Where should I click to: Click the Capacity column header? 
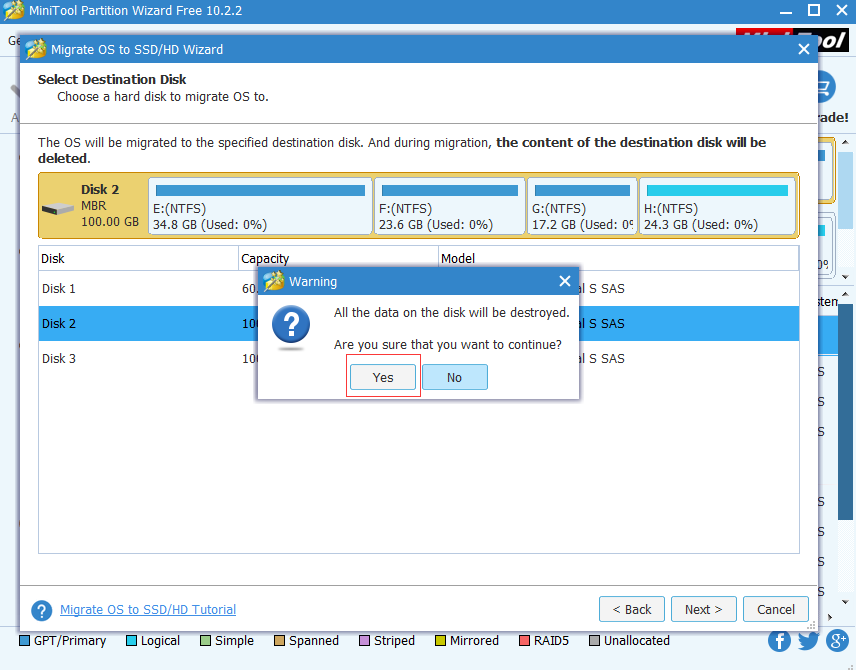pos(338,258)
